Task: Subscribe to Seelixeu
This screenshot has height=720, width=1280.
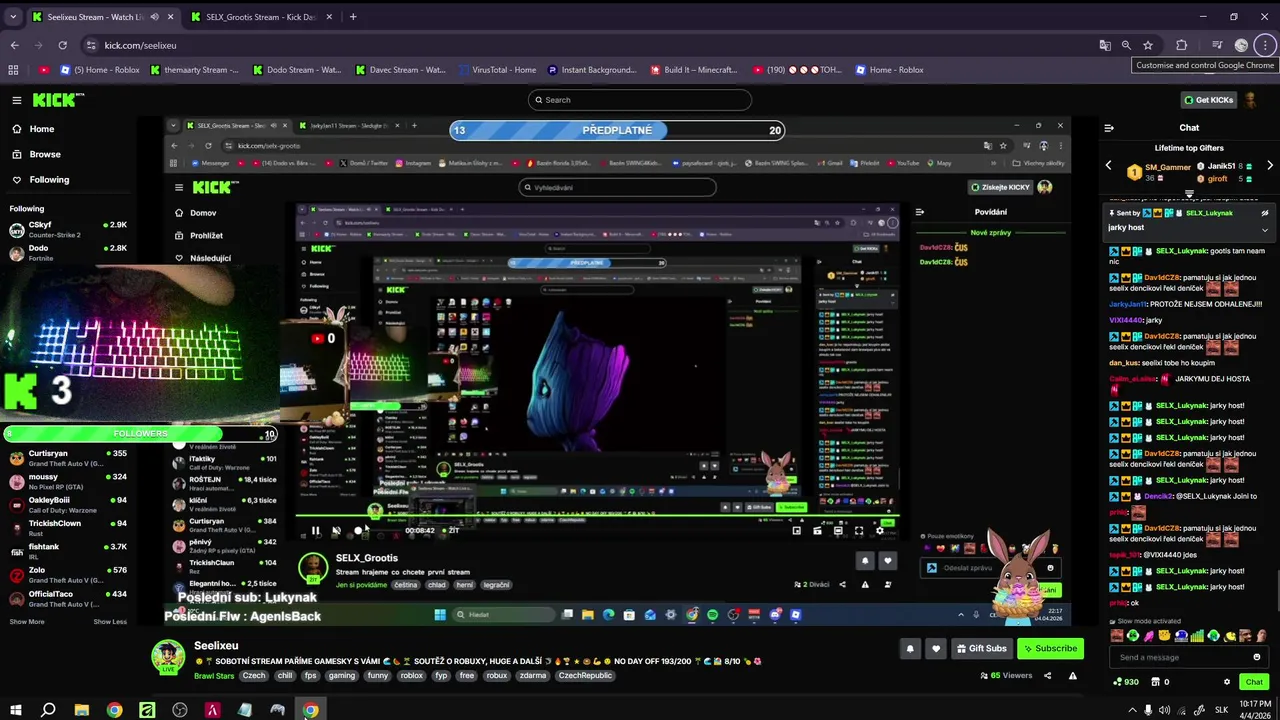Action: (x=1050, y=649)
